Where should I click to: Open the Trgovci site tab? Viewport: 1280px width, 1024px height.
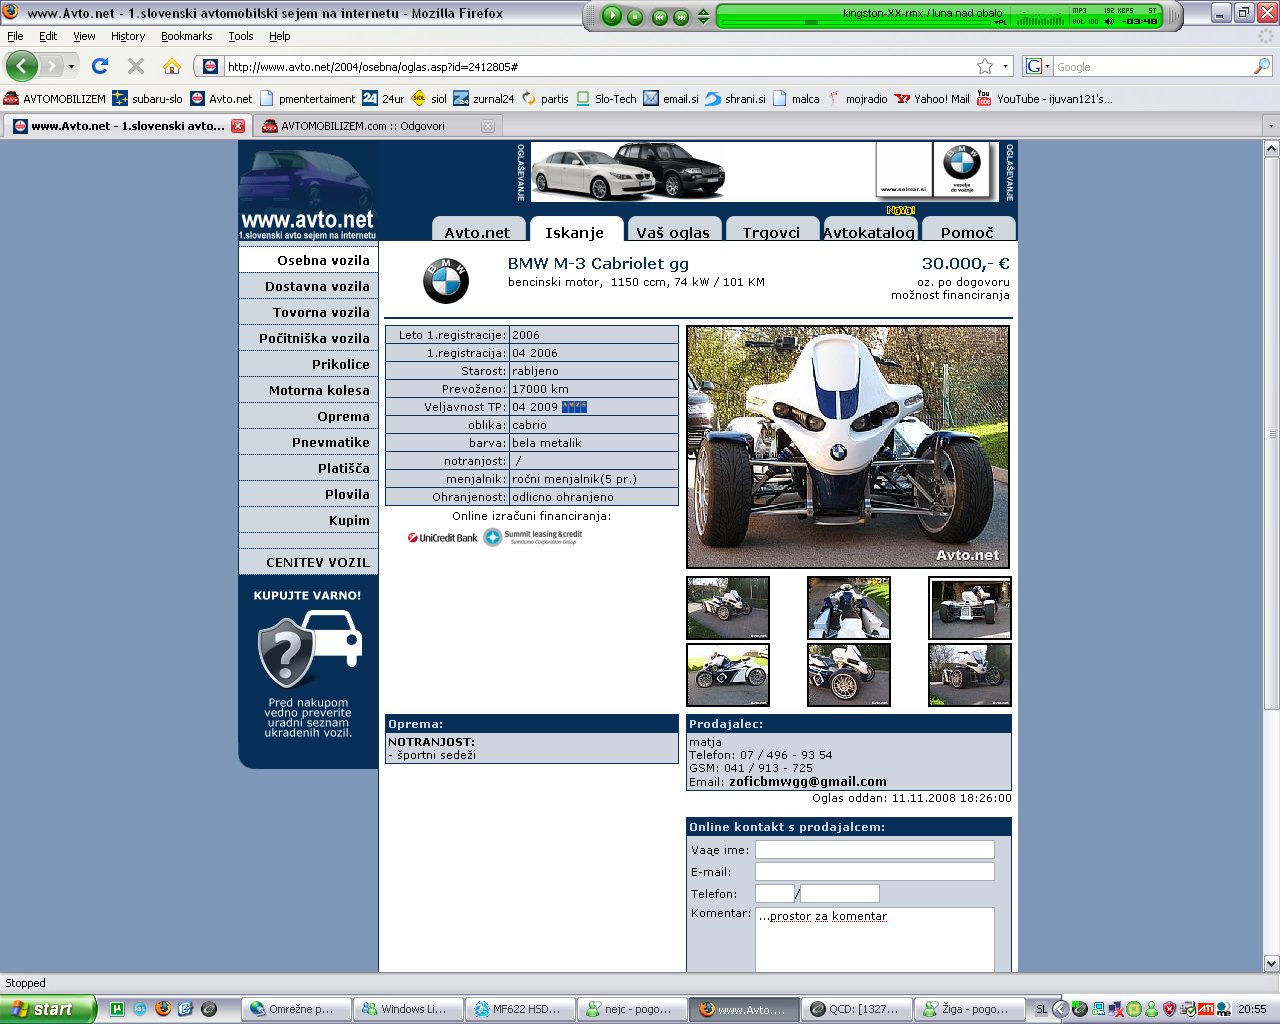(x=771, y=231)
